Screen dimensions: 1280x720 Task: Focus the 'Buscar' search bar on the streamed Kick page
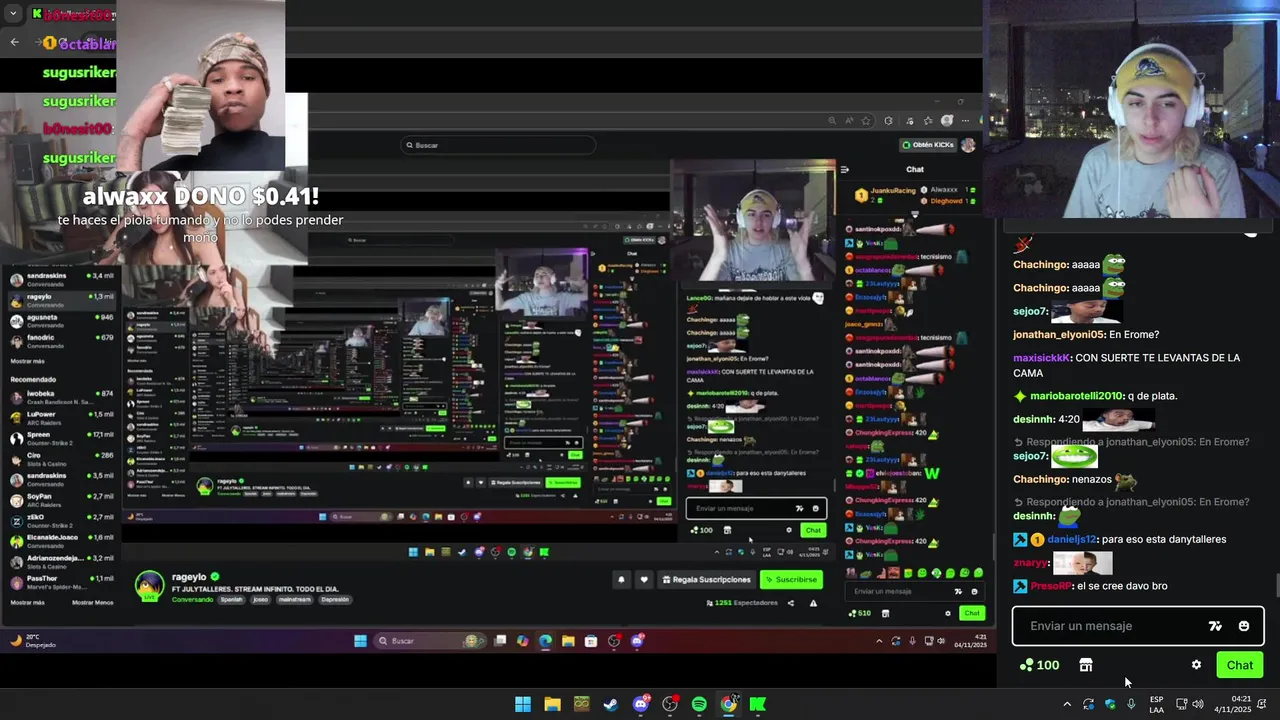point(498,145)
